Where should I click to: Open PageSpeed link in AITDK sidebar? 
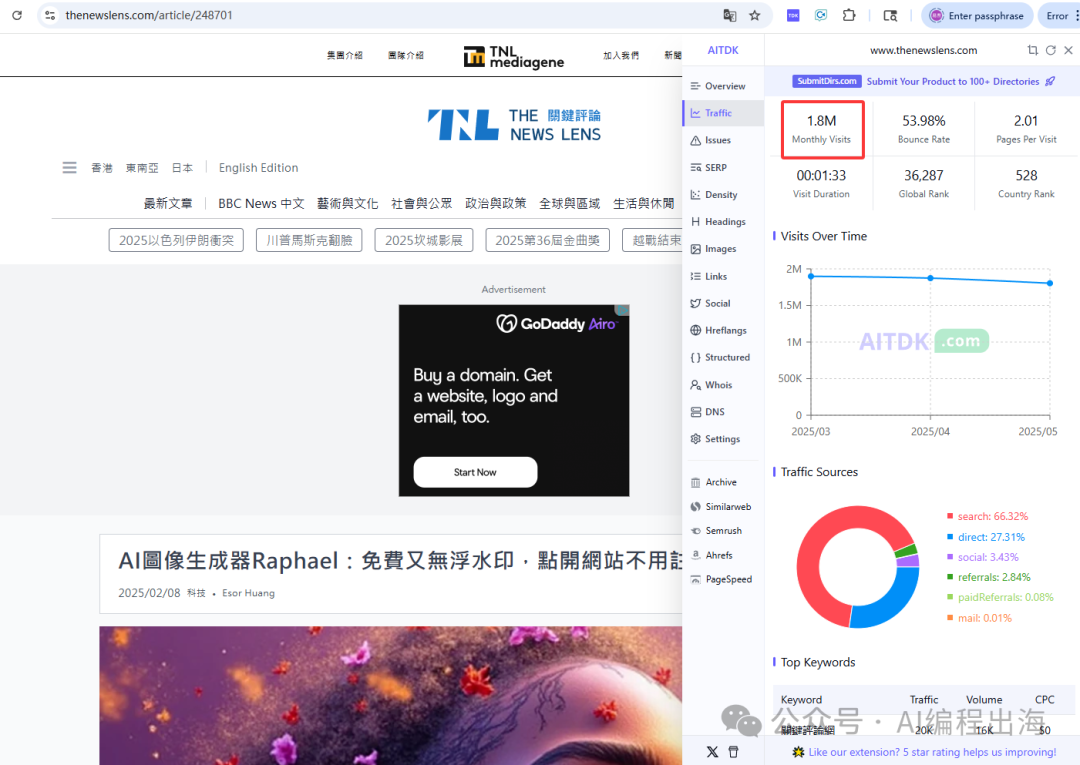point(723,579)
